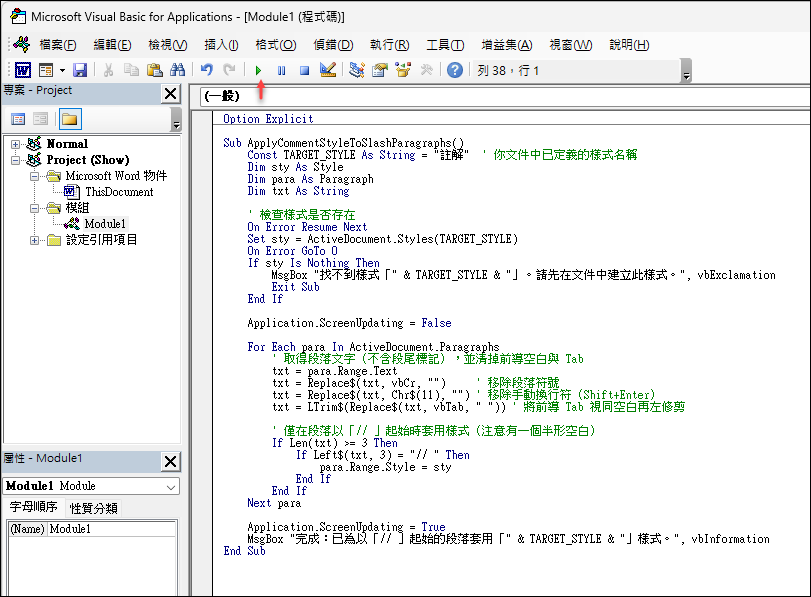This screenshot has height=597, width=811.
Task: Collapse the Project (Show) node
Action: click(x=15, y=160)
